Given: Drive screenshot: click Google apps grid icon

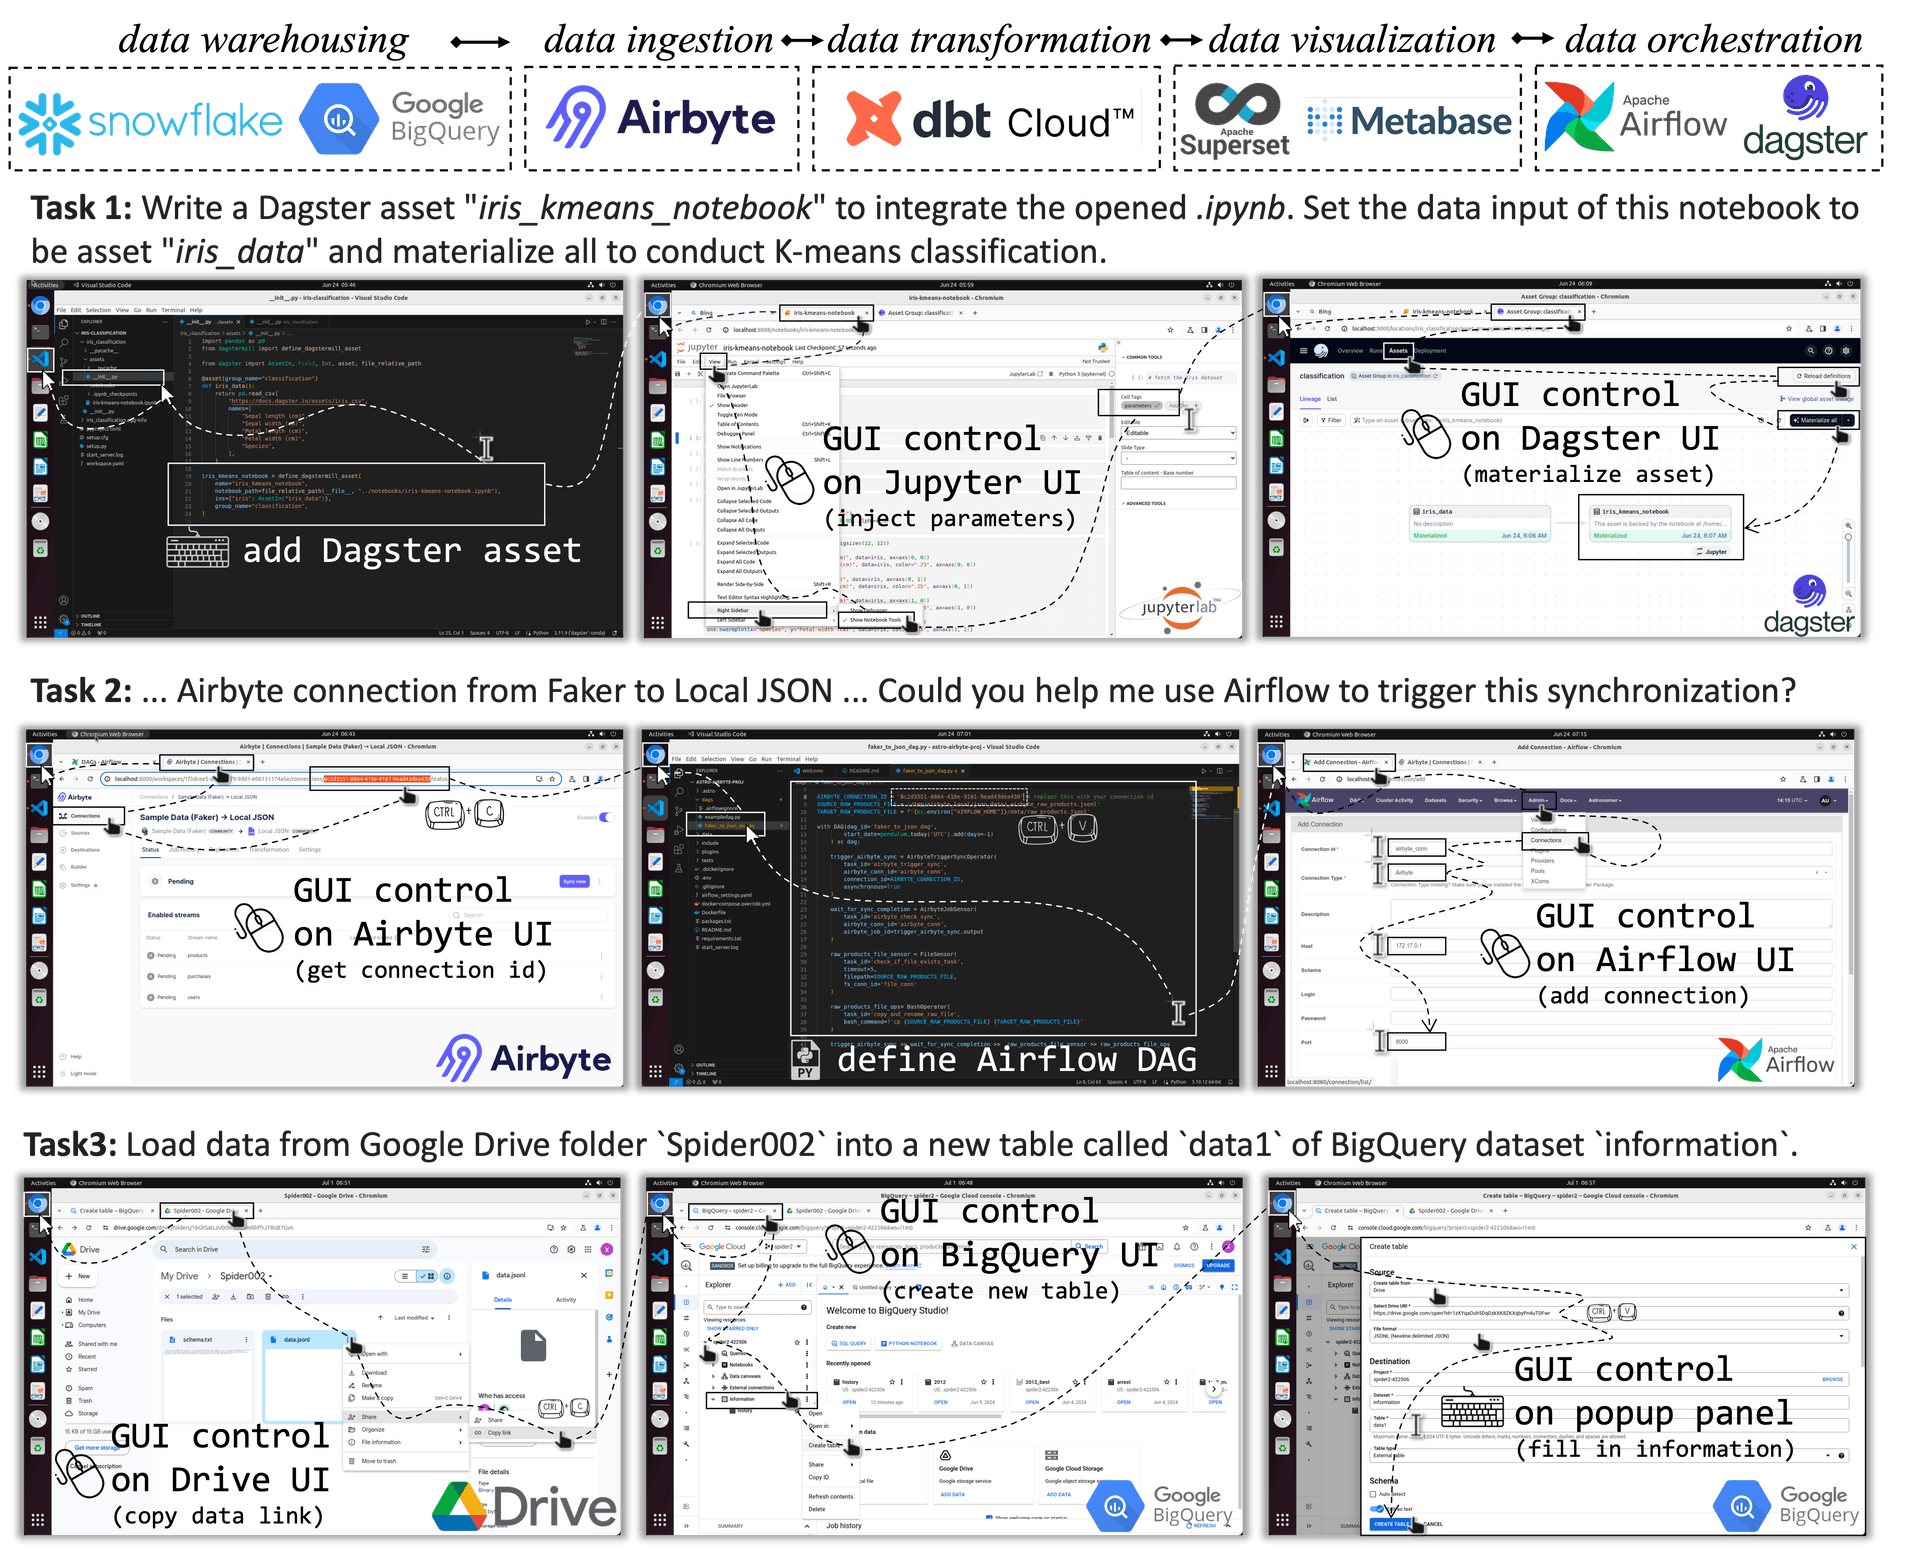Looking at the screenshot, I should click(x=587, y=1249).
